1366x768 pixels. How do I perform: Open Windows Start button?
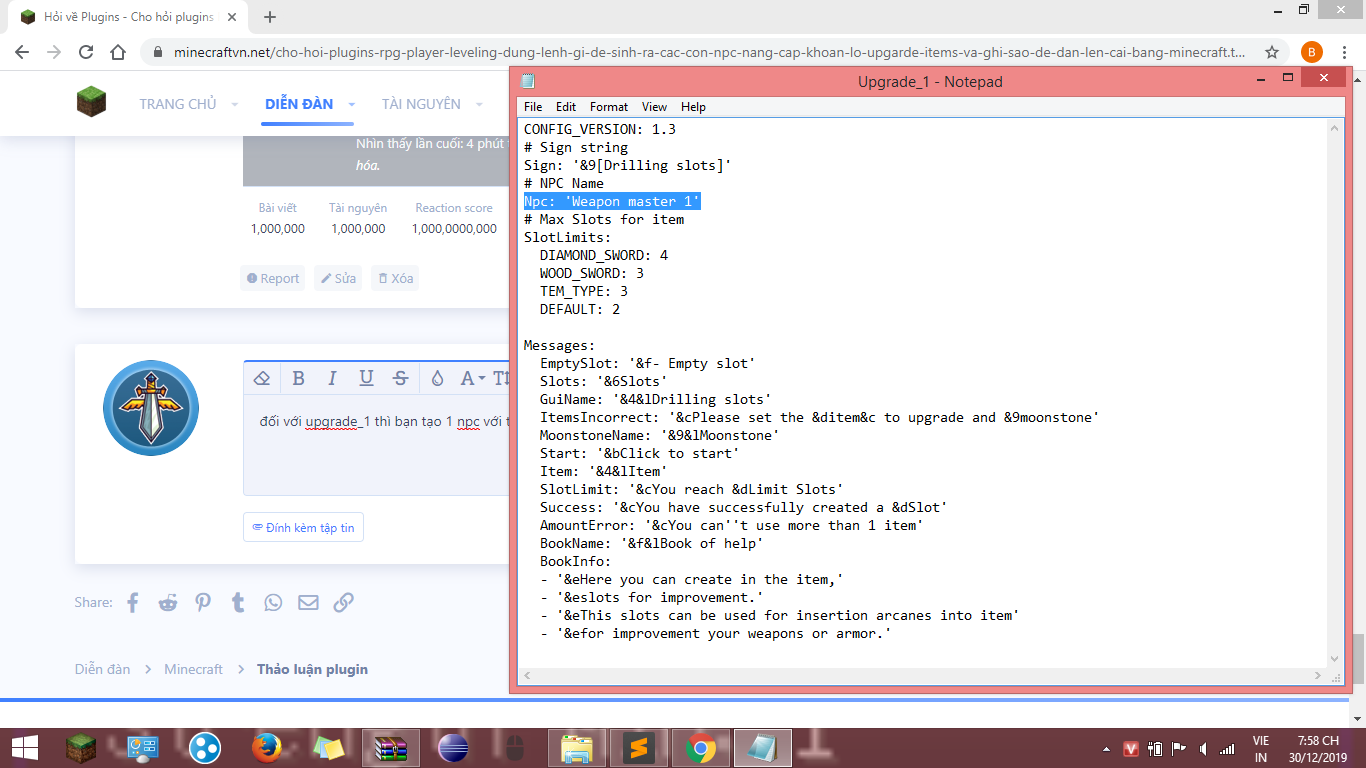pos(25,747)
